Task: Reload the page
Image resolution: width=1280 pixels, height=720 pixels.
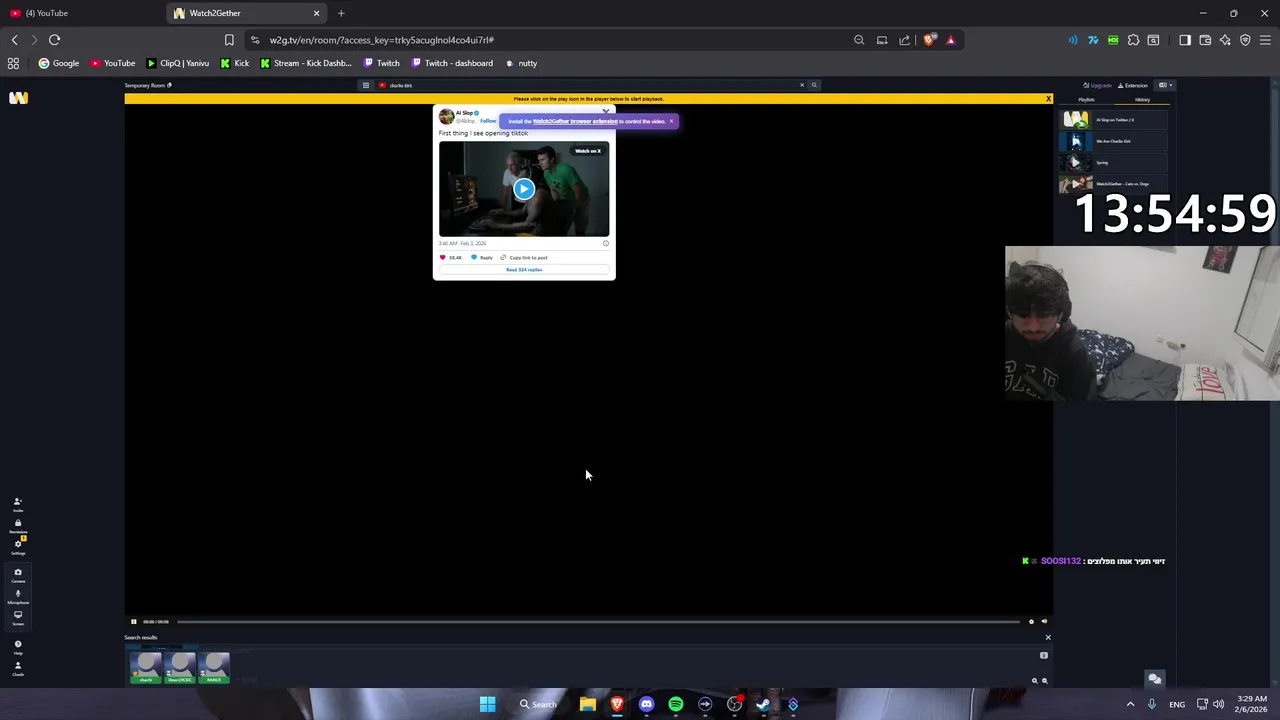Action: click(54, 40)
